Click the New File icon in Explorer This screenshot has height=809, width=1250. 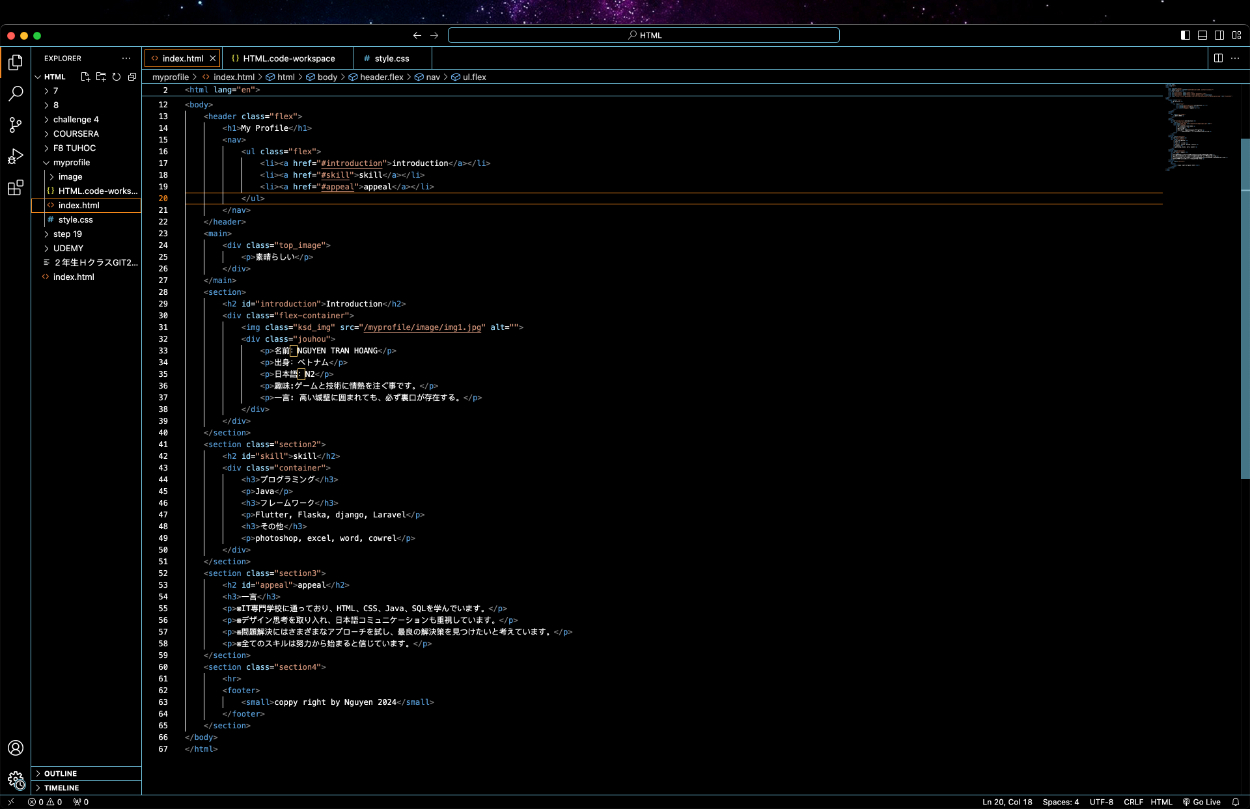[x=86, y=77]
